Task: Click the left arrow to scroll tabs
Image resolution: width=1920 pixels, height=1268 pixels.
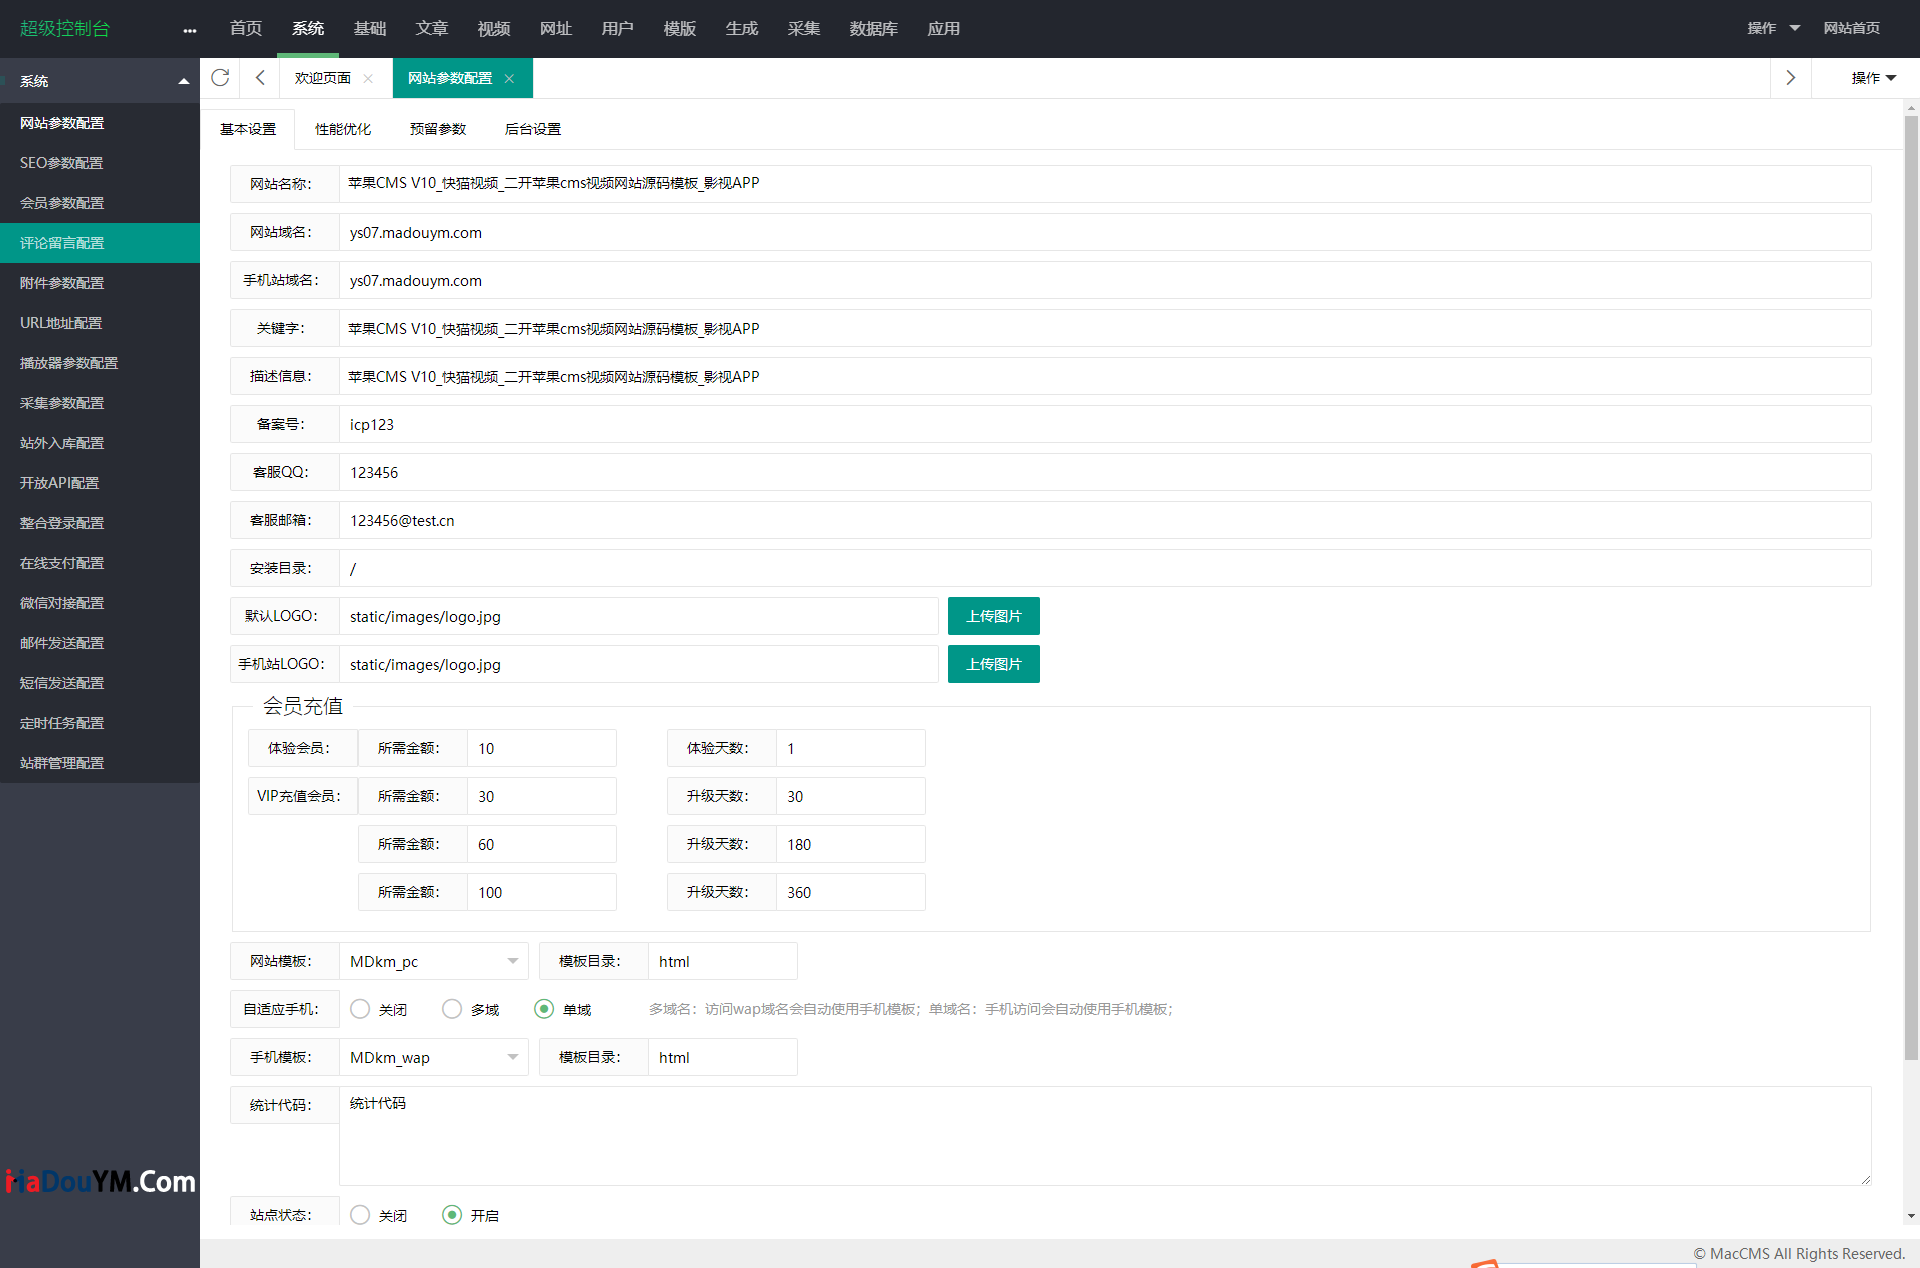Action: (x=260, y=78)
